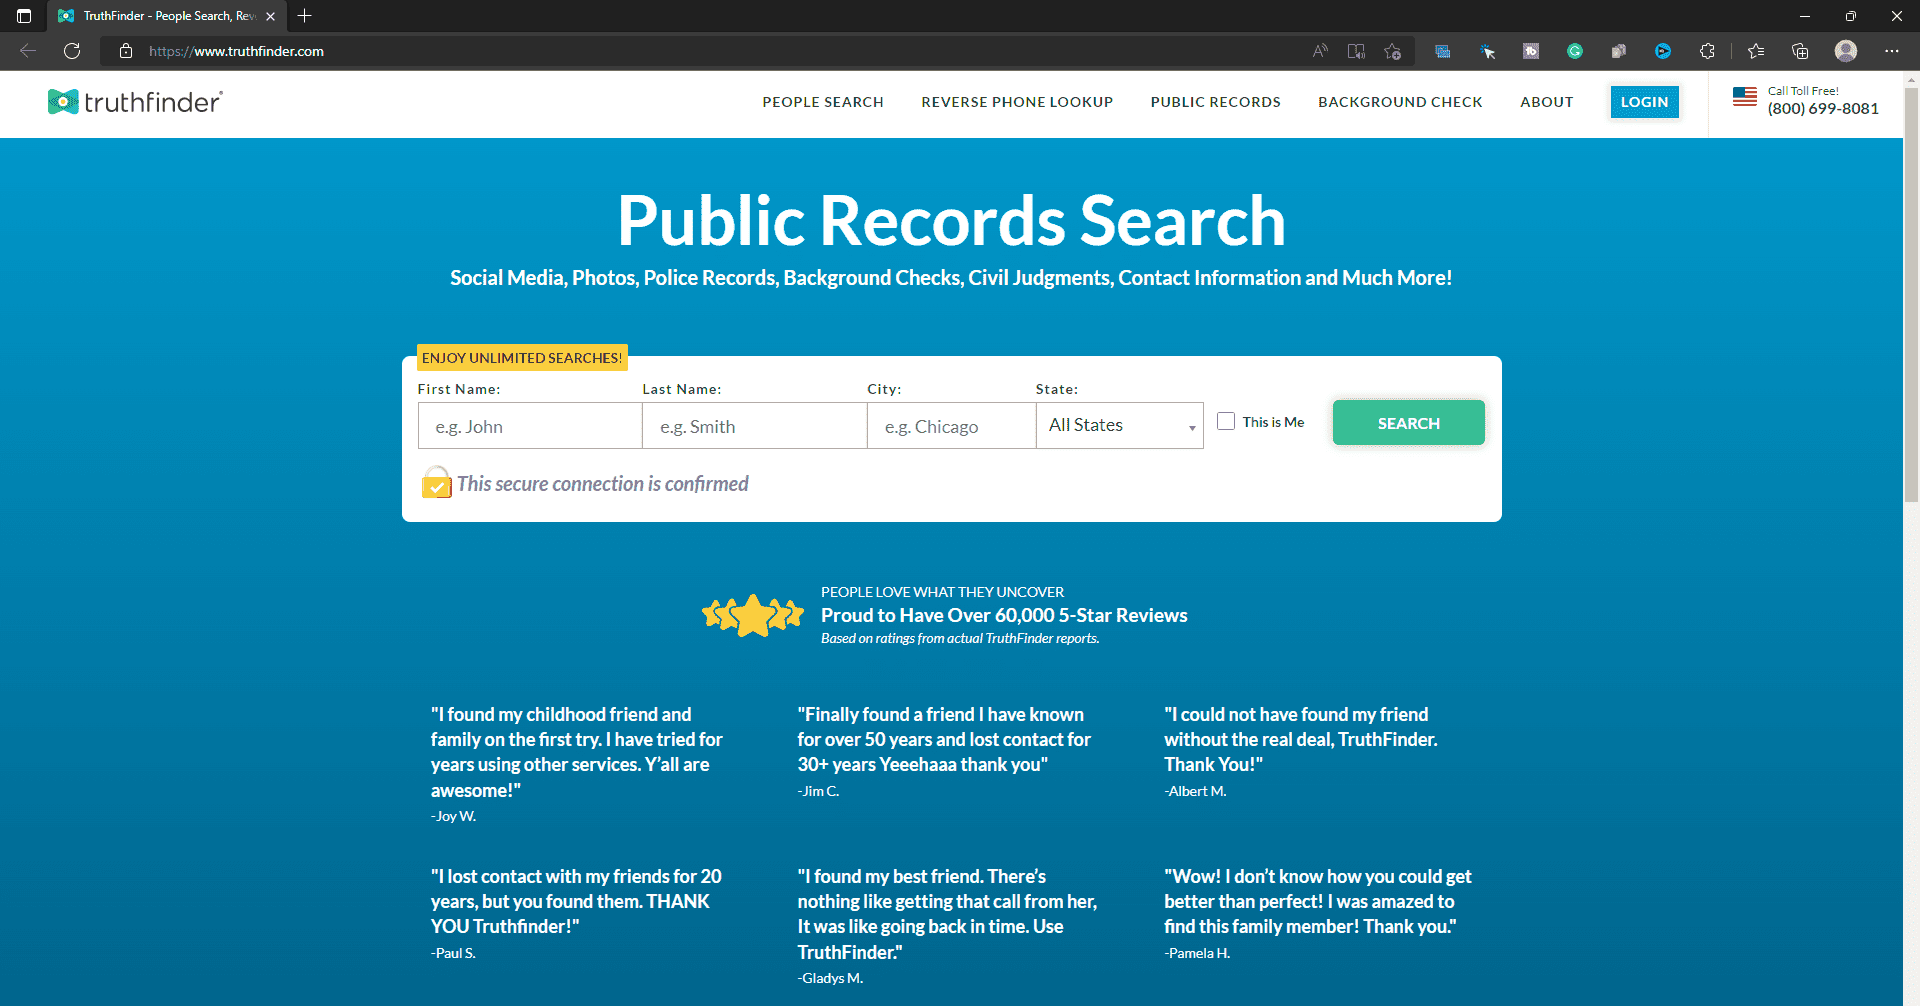Click the Read Aloud icon in address bar
Screen dimensions: 1920x1006
click(1320, 51)
